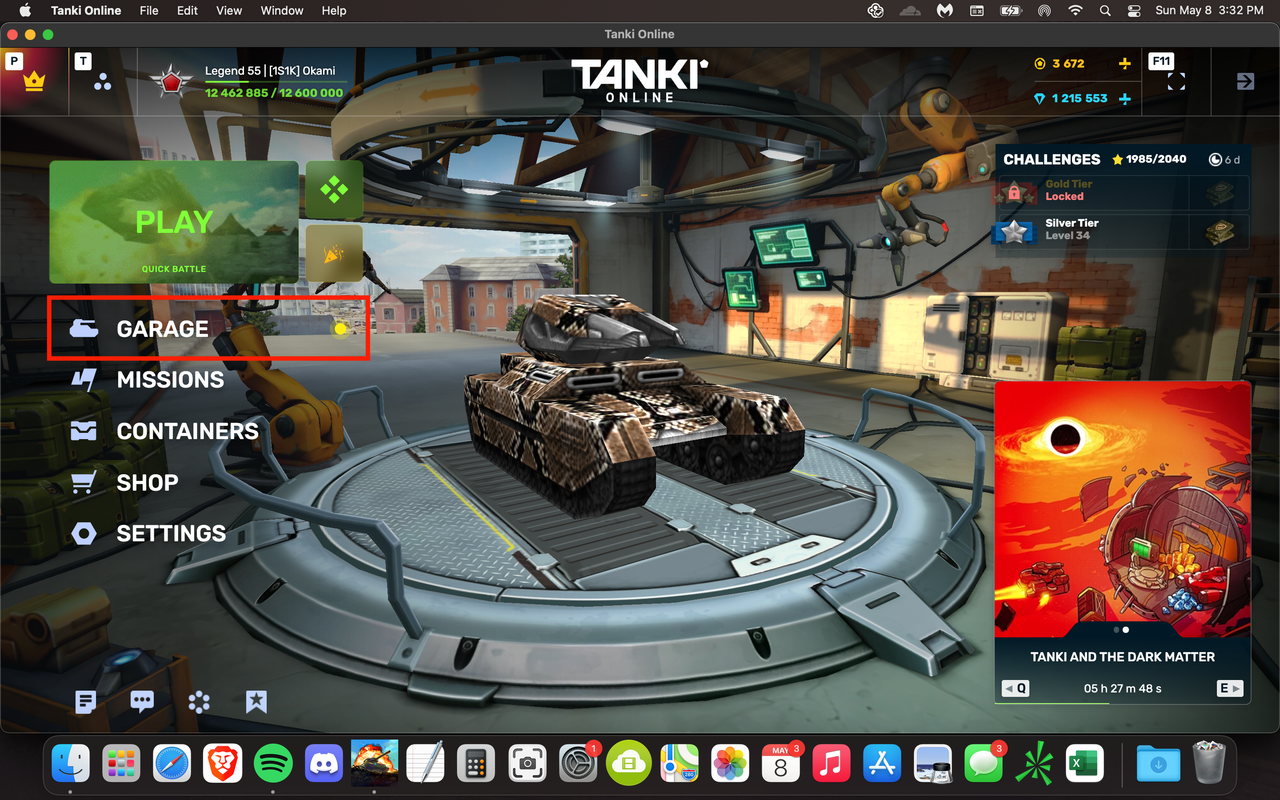1280x800 pixels.
Task: Click the Malwarebytes menu bar icon
Action: tap(944, 10)
